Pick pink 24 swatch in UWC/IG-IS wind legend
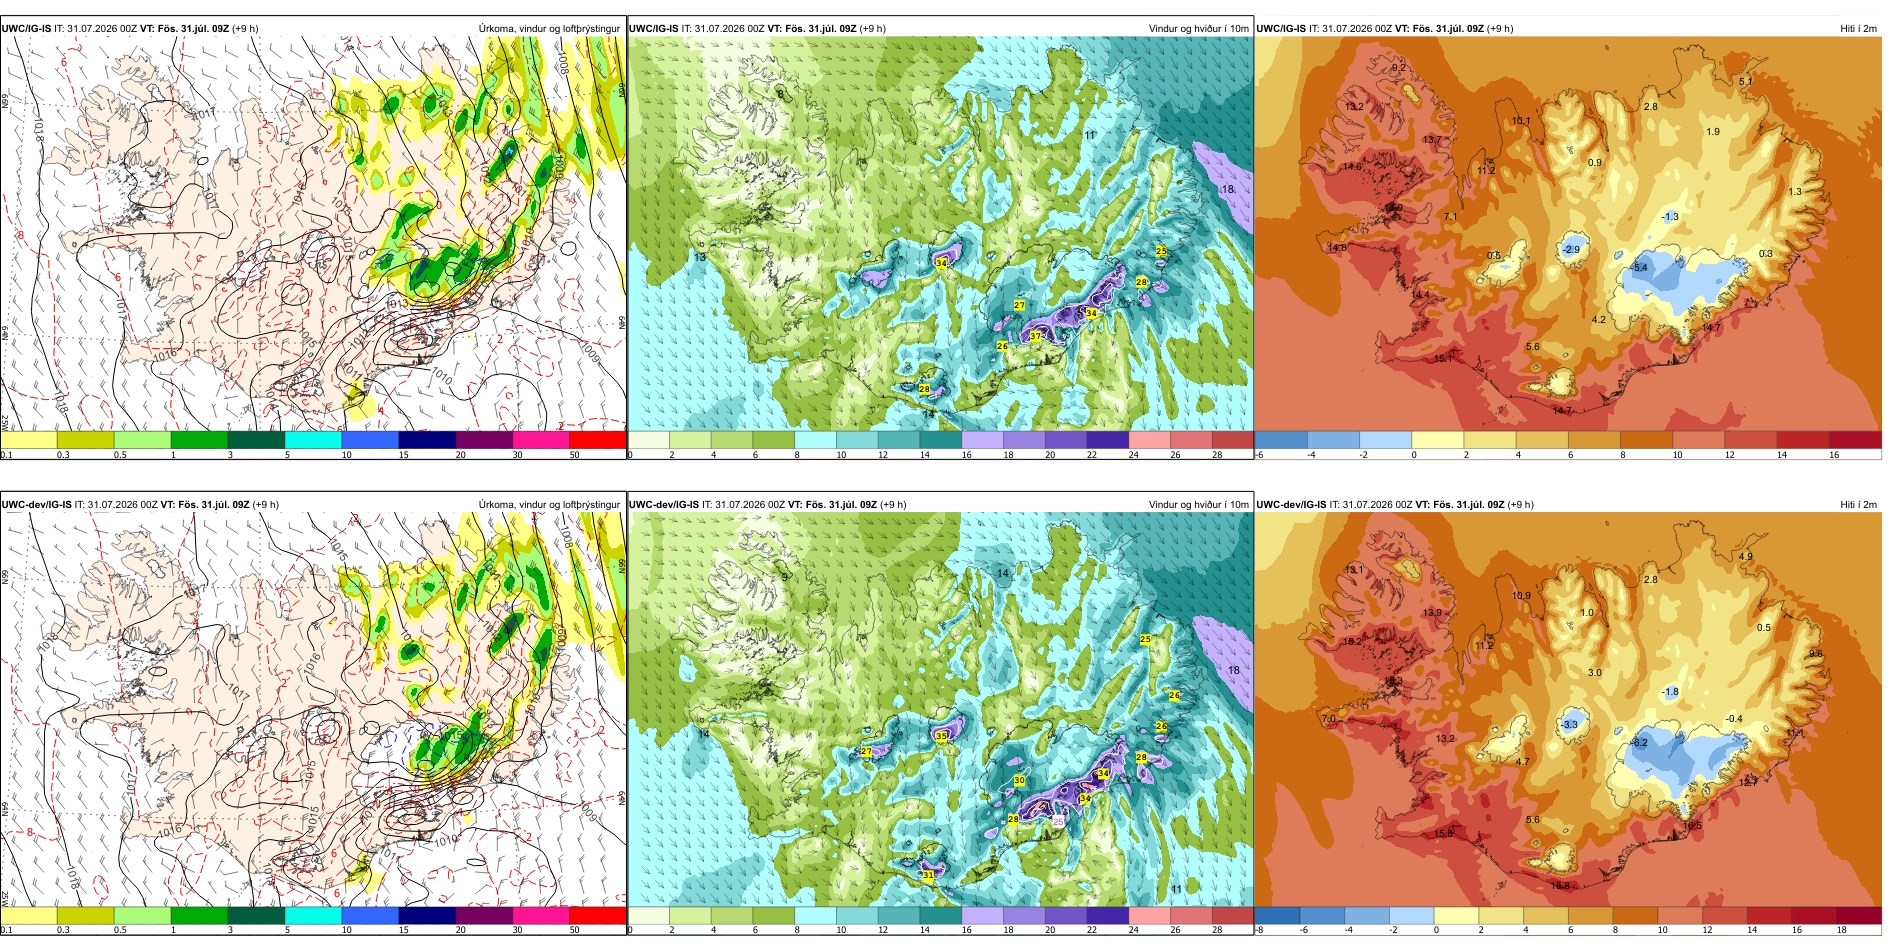 1148,440
